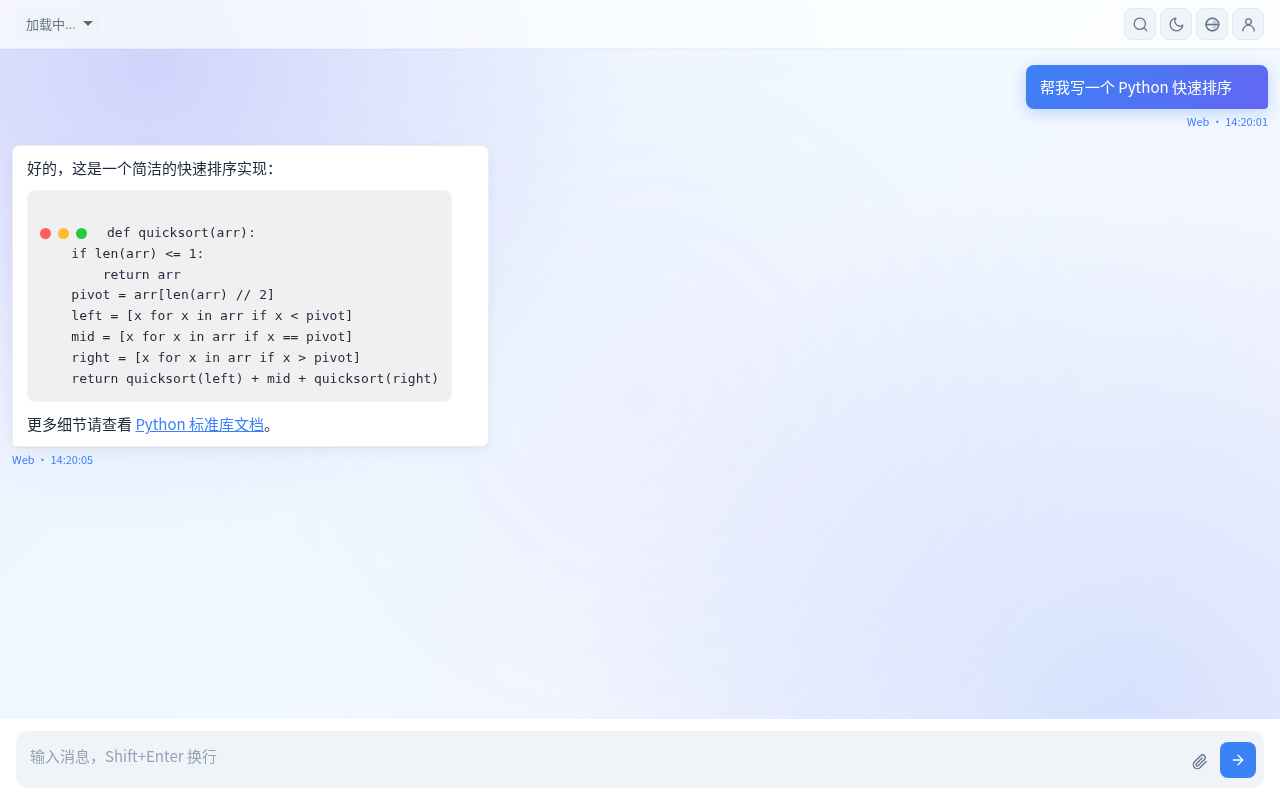Click the reply text 好的，这是一个简洁的快速排序实现
The width and height of the screenshot is (1280, 800).
[x=150, y=169]
